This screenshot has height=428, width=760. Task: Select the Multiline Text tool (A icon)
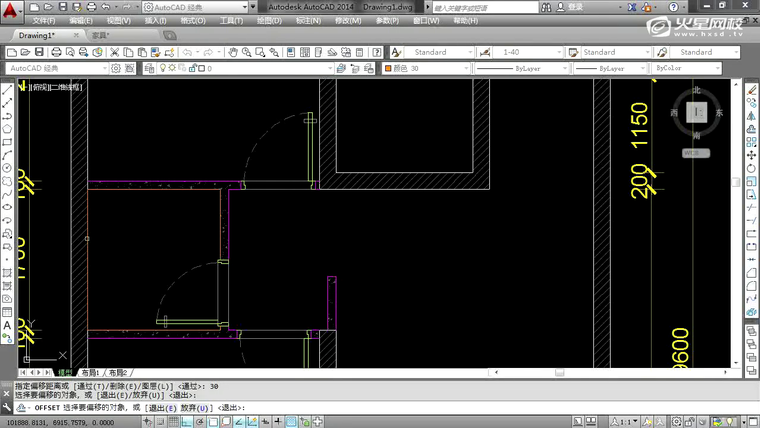(7, 325)
